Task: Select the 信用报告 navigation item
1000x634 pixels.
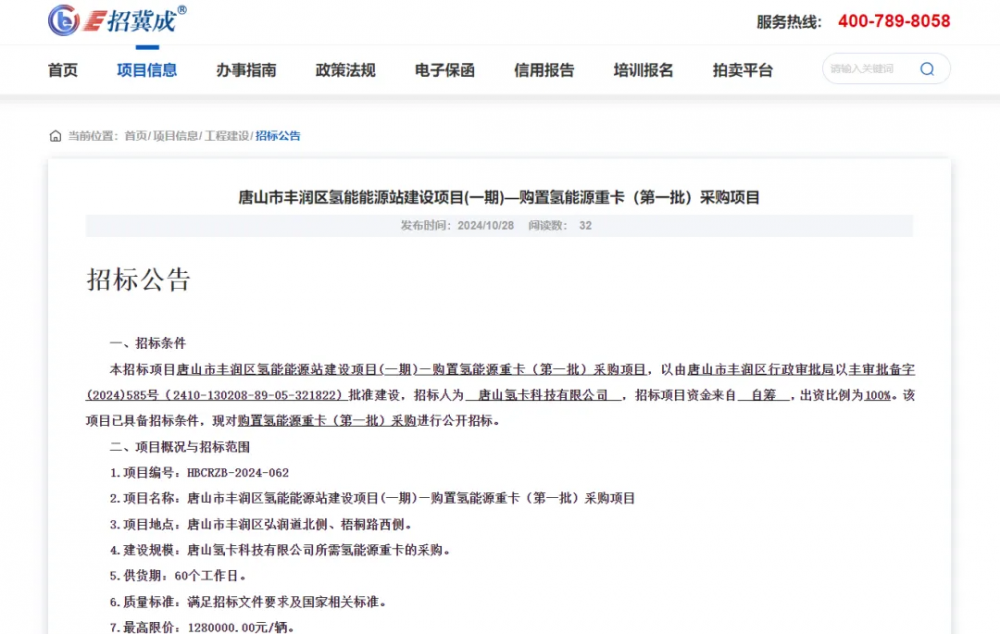Action: 544,70
